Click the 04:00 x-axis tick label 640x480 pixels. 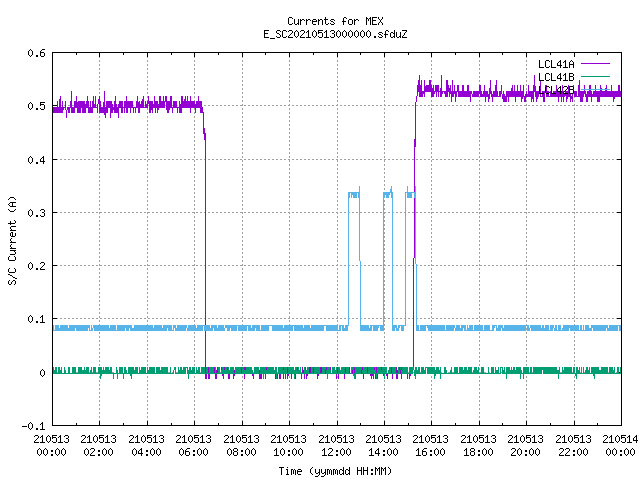click(146, 452)
